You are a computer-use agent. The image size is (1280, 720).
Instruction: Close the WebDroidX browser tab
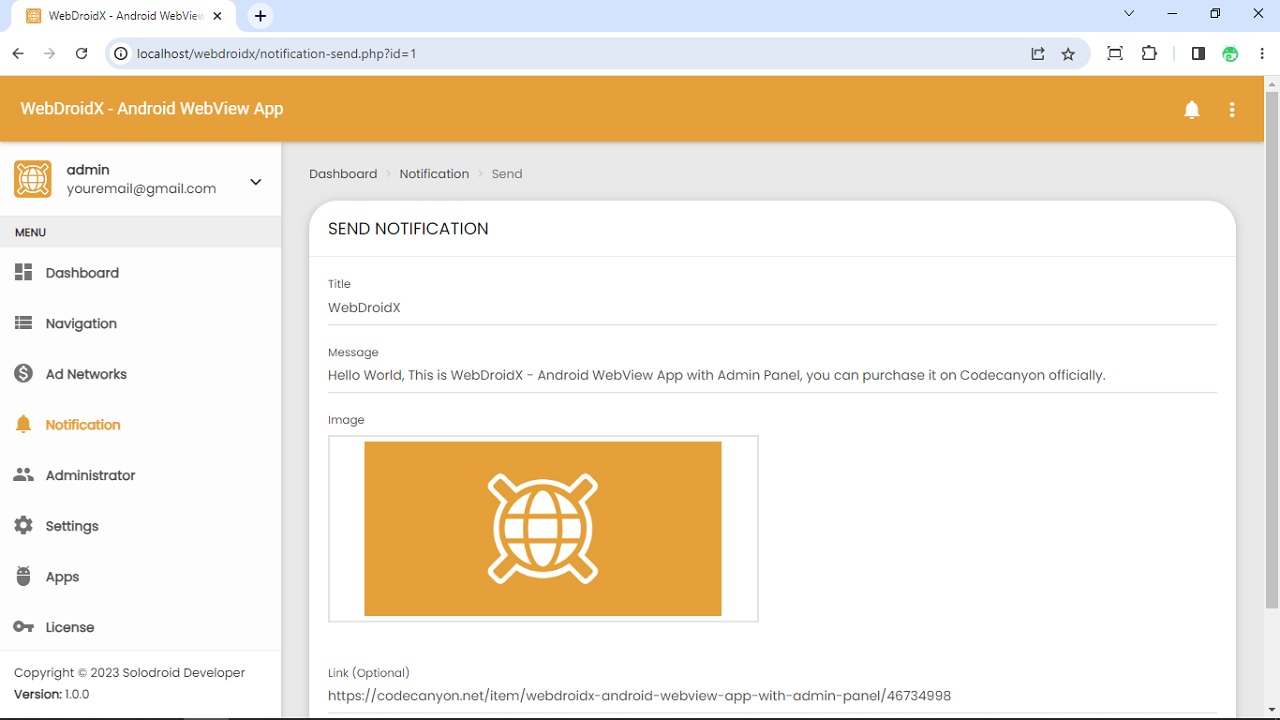(218, 16)
